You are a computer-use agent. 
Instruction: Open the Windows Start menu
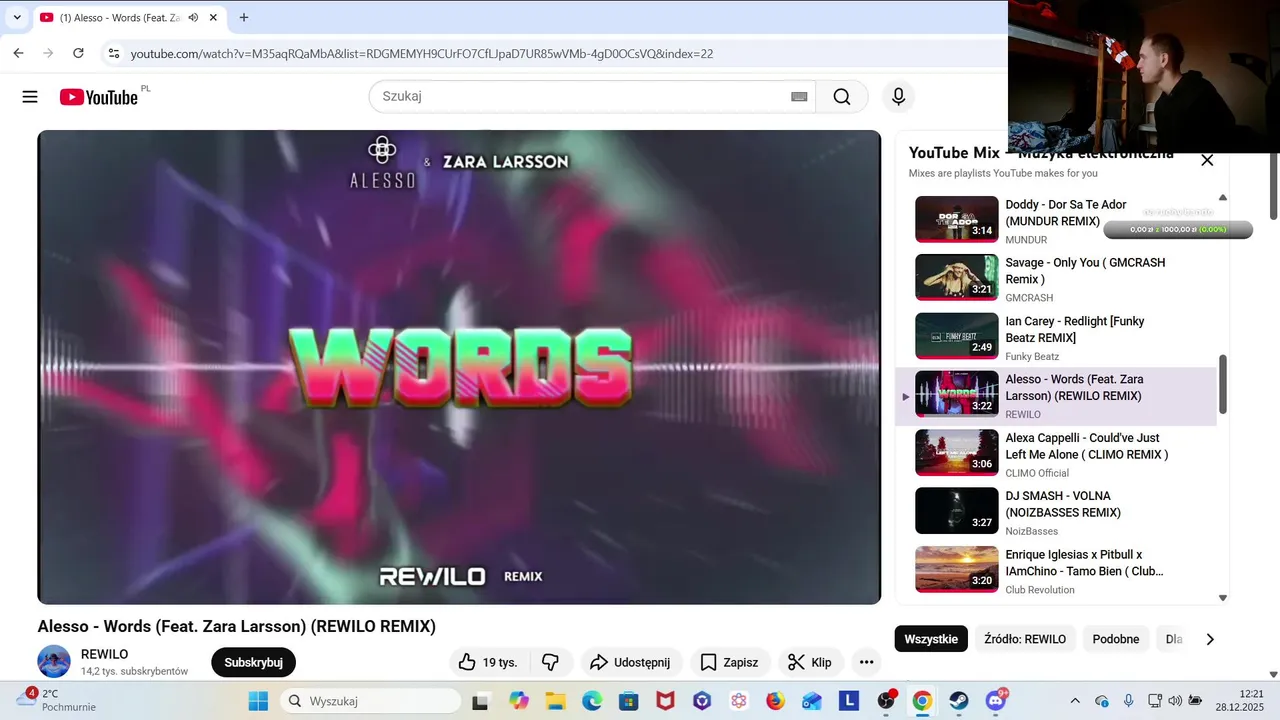258,701
